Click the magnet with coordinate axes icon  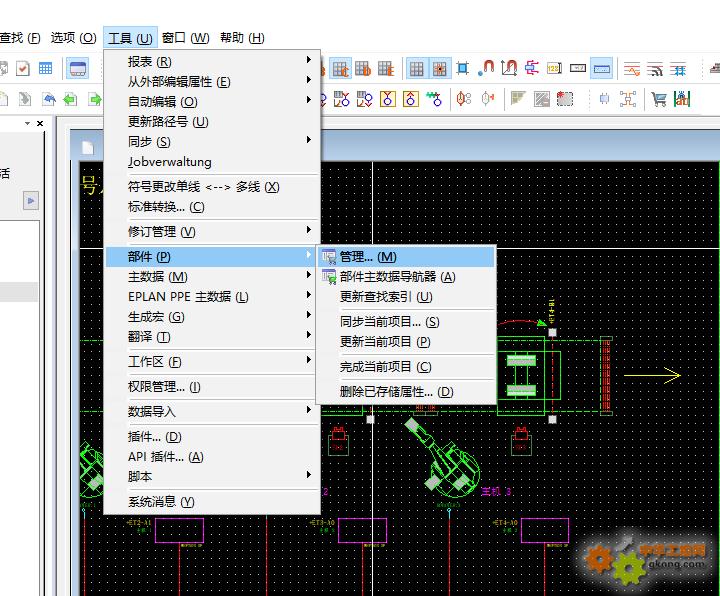click(x=509, y=68)
